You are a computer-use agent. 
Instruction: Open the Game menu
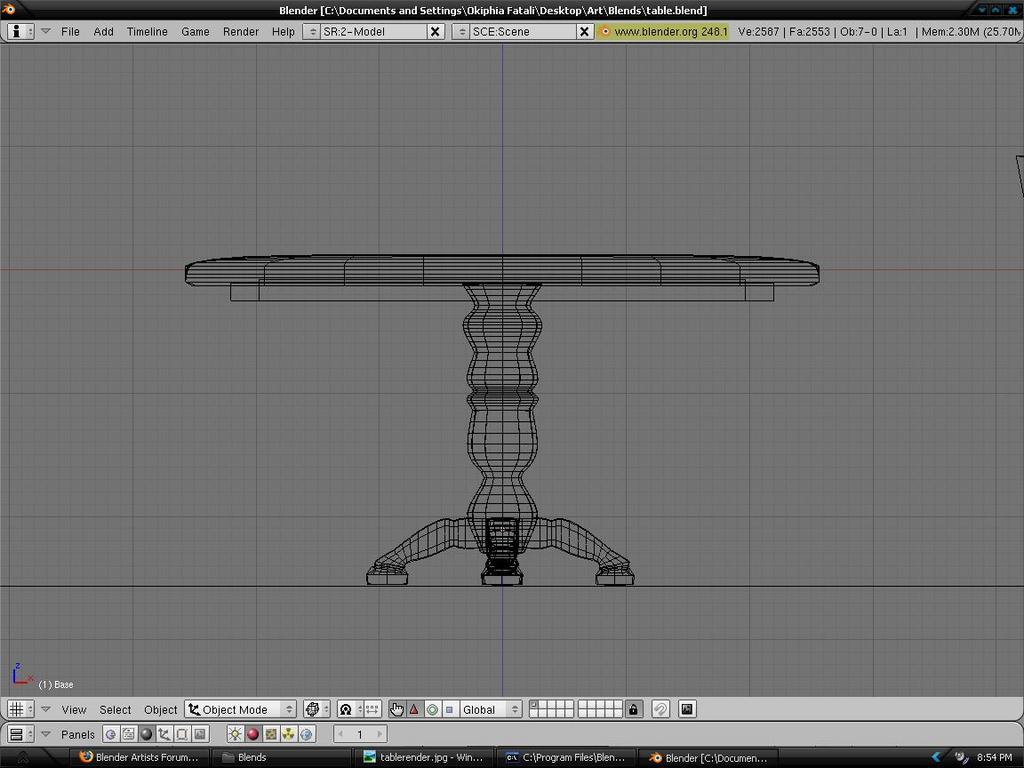(x=195, y=31)
